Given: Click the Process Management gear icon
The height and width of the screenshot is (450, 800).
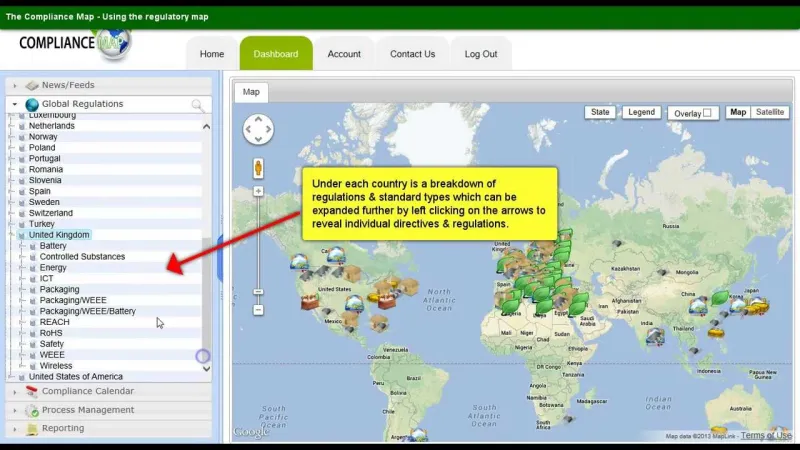Looking at the screenshot, I should click(x=32, y=410).
